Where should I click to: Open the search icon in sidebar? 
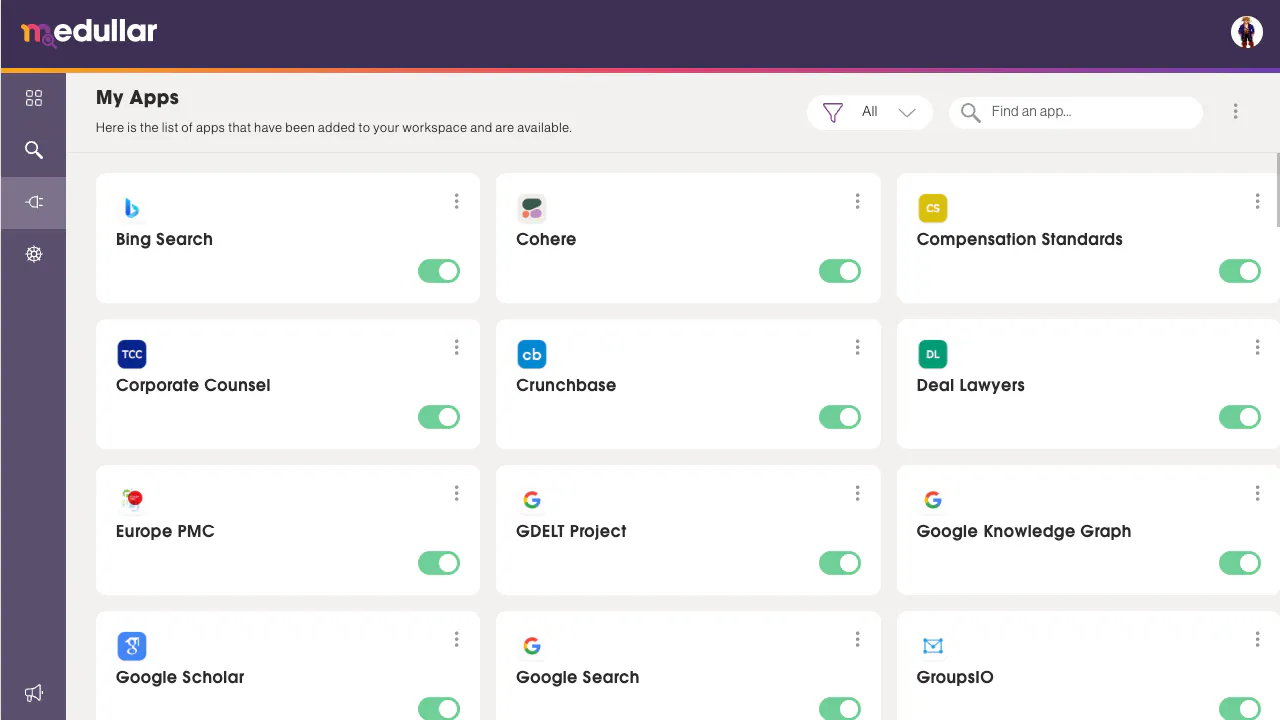(34, 150)
